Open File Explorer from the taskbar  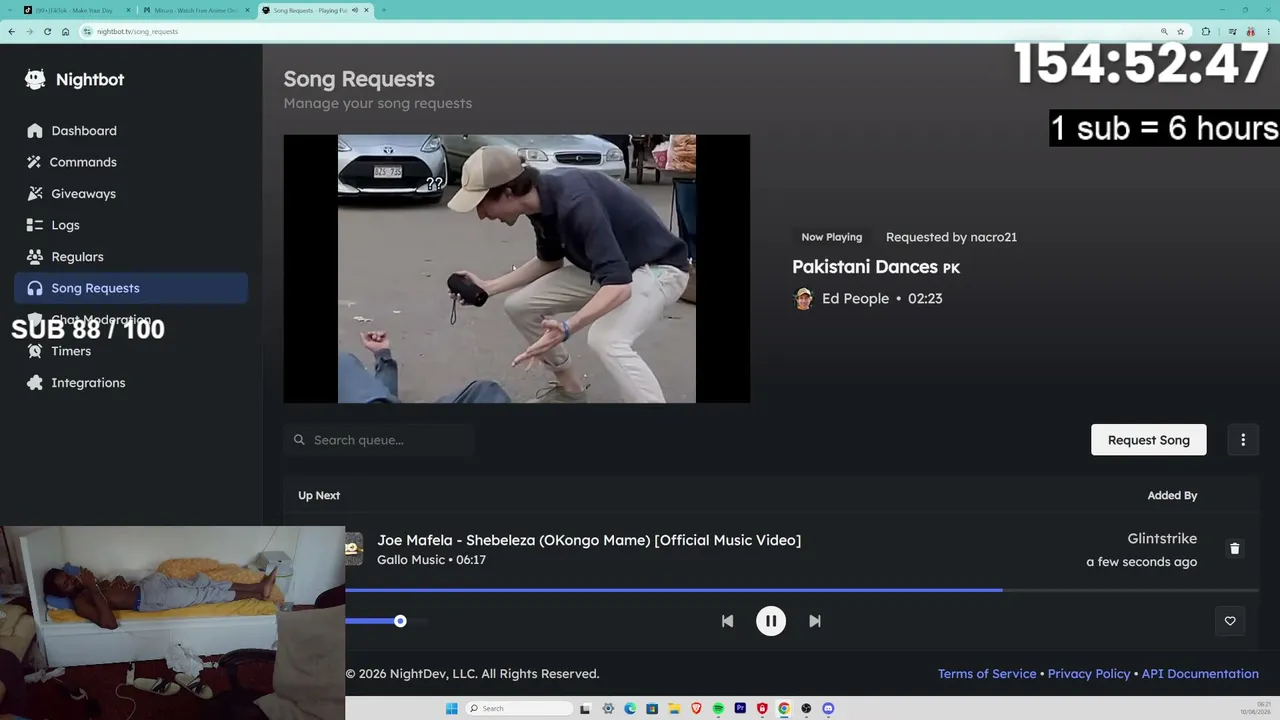click(x=674, y=708)
